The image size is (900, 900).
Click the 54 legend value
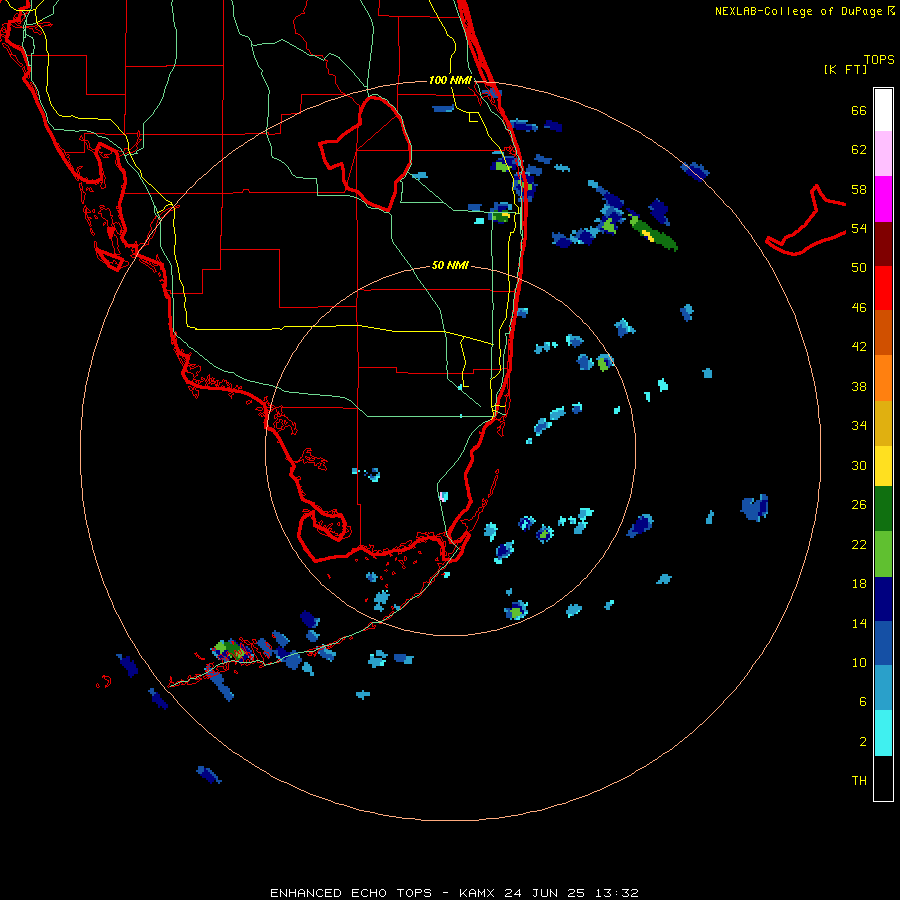859,228
